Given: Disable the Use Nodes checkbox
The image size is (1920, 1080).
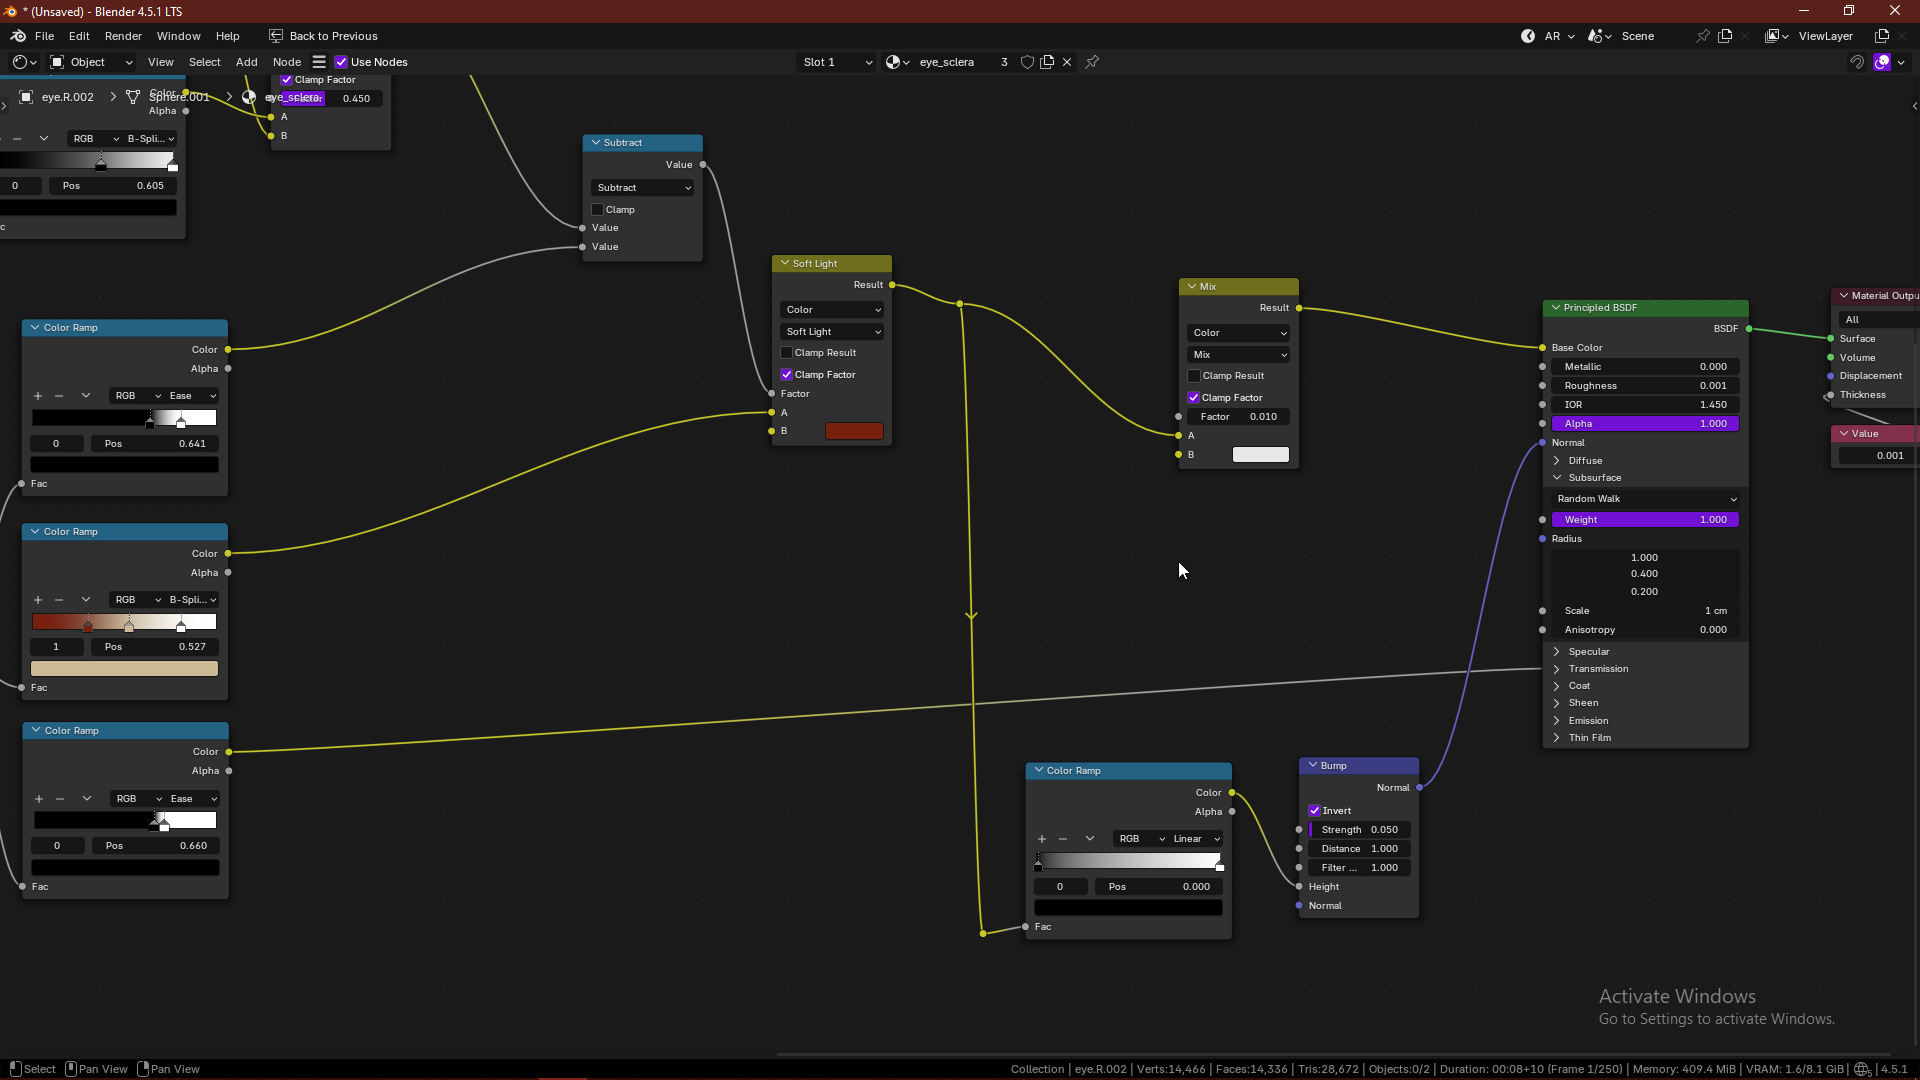Looking at the screenshot, I should [x=341, y=62].
